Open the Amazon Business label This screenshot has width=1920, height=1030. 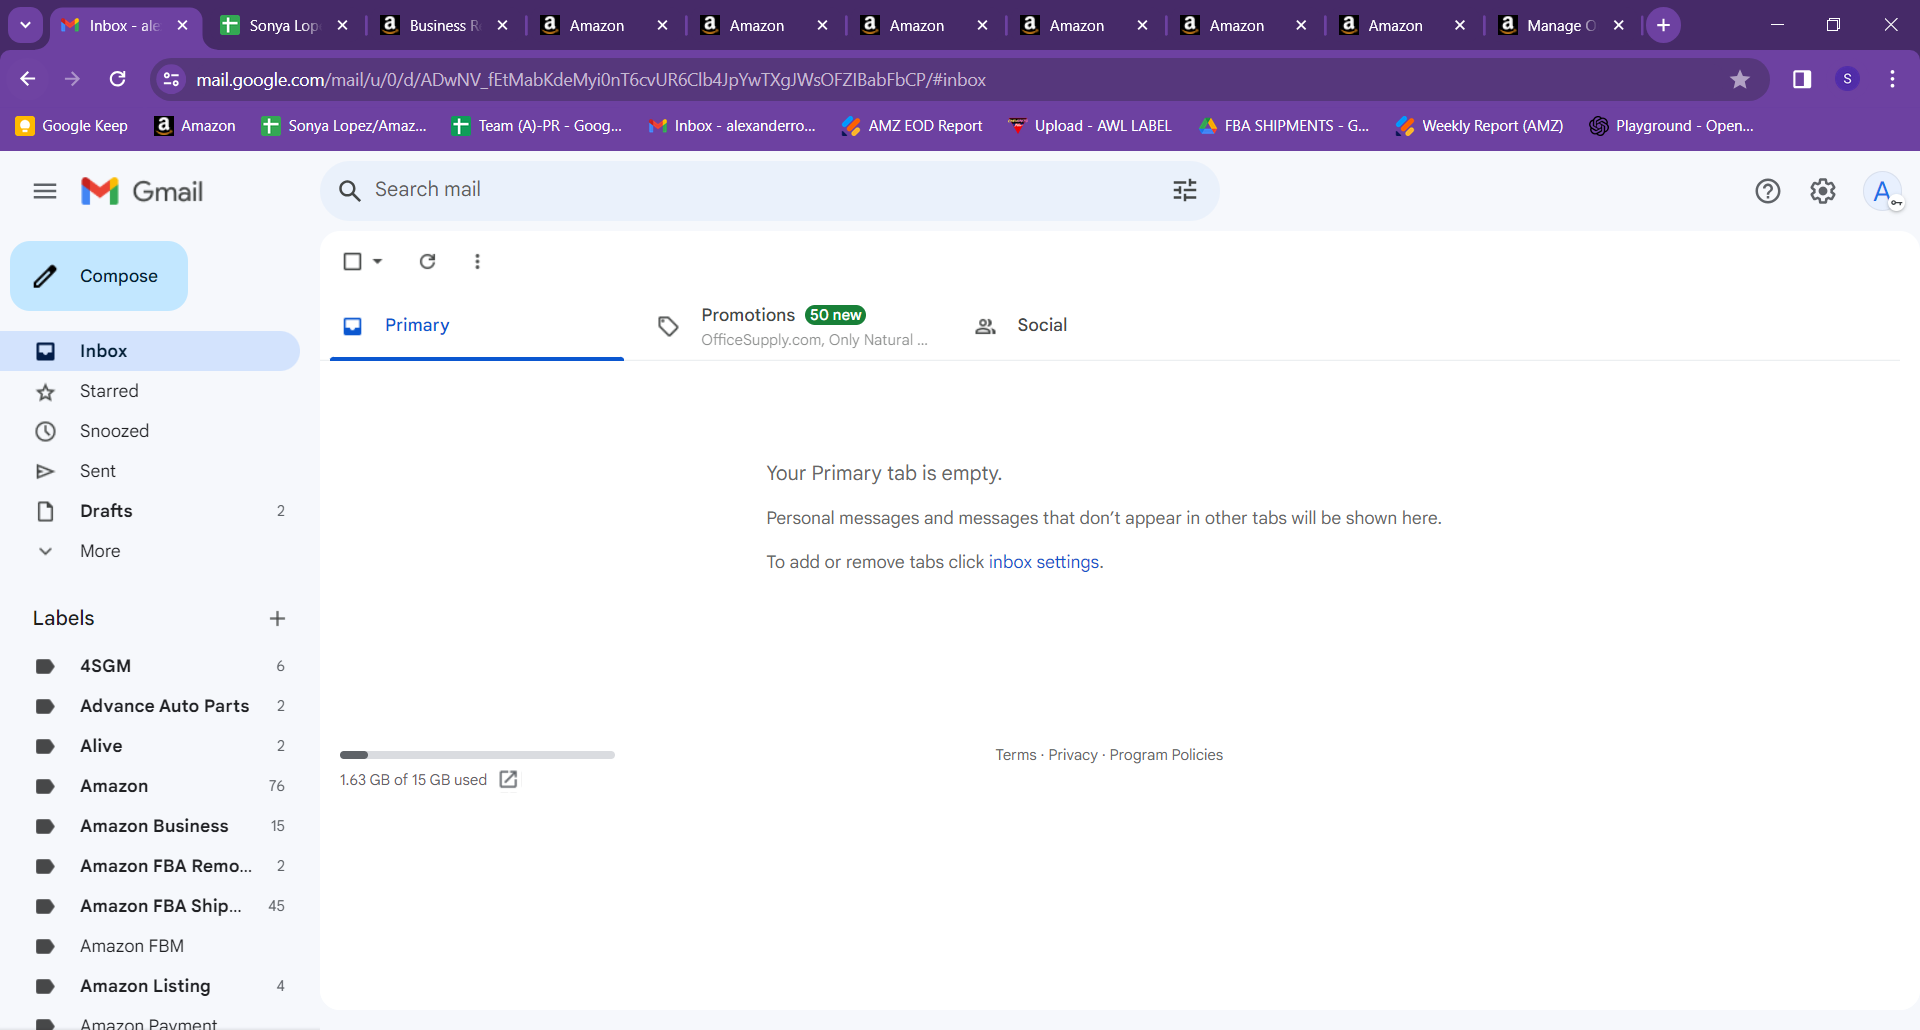(x=150, y=826)
